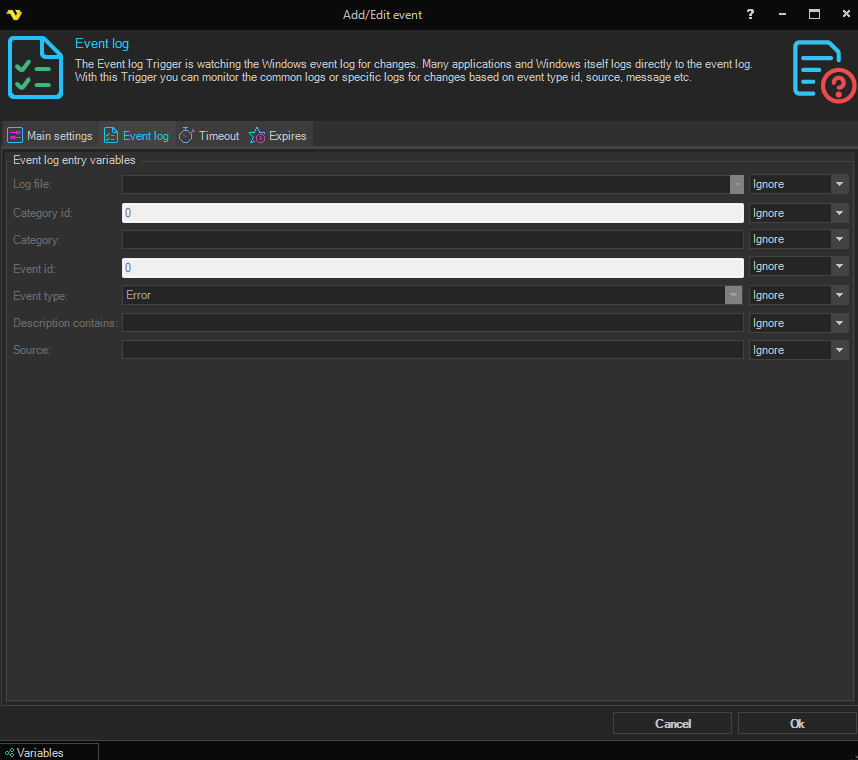Click the Event log checklist icon
The height and width of the screenshot is (760, 858).
(x=36, y=67)
